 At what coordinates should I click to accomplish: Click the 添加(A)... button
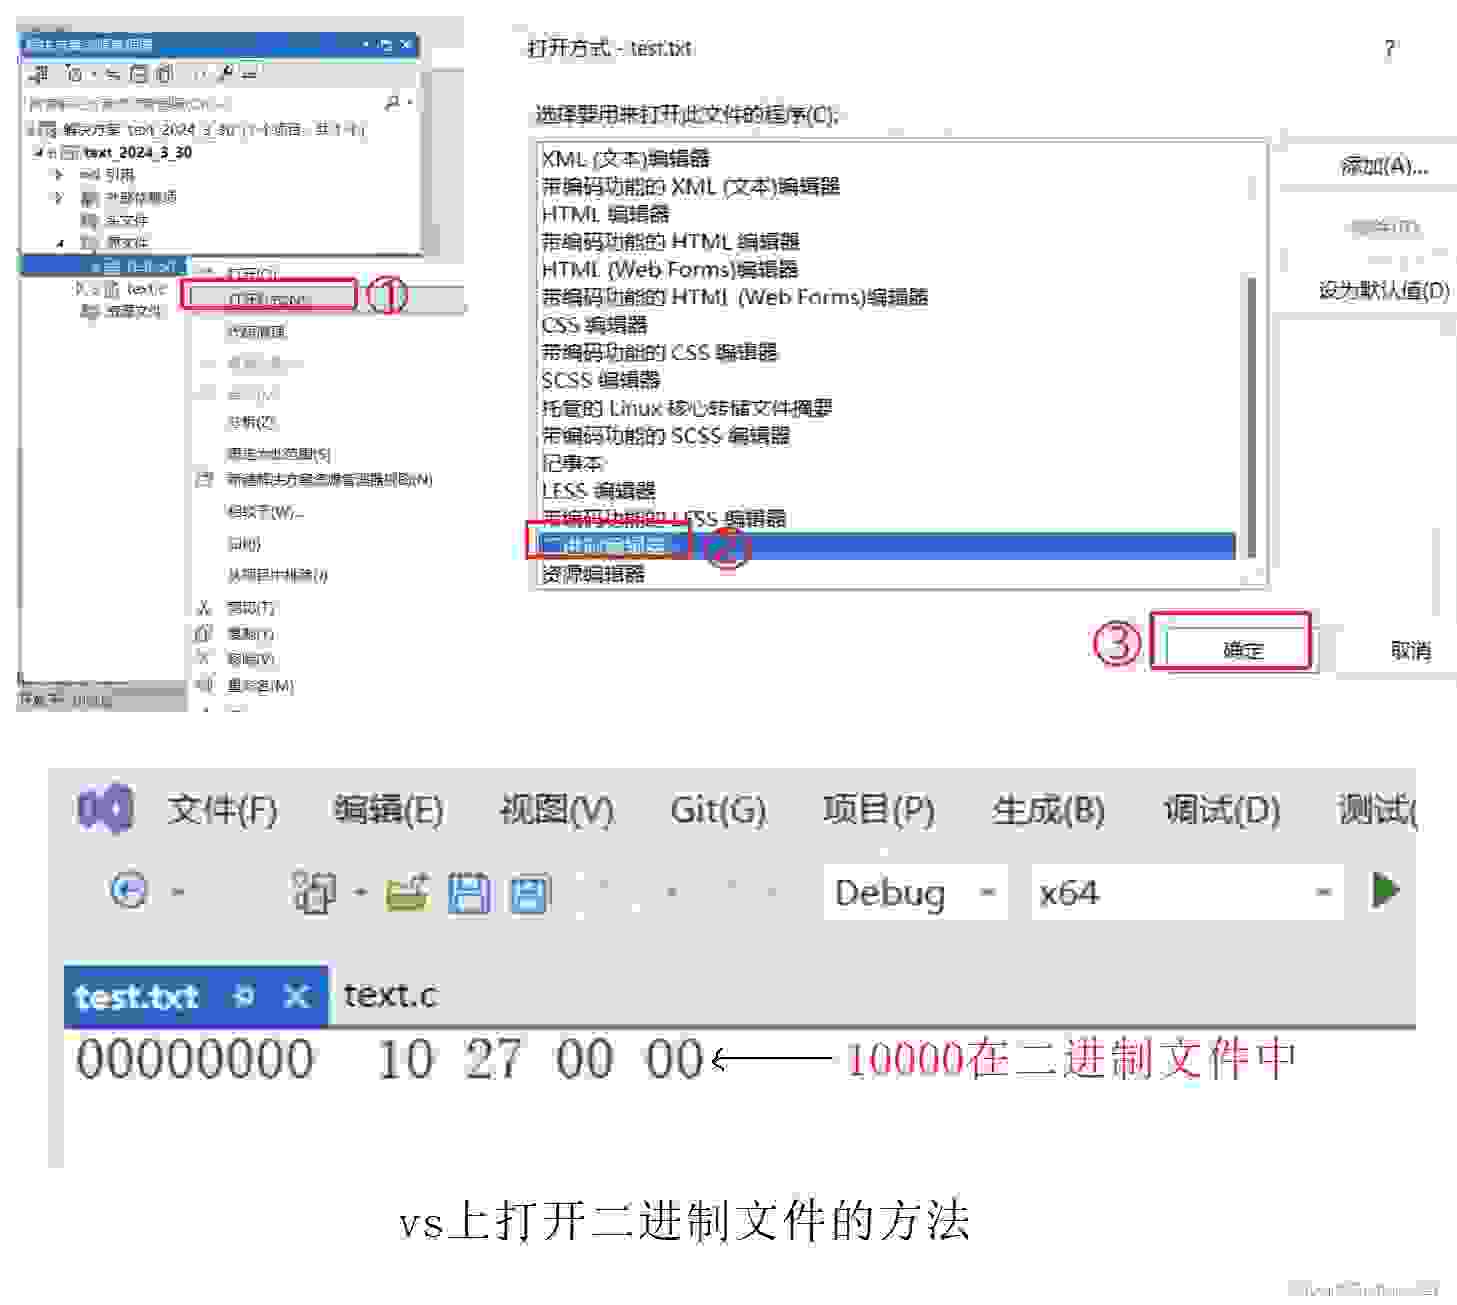pos(1384,166)
